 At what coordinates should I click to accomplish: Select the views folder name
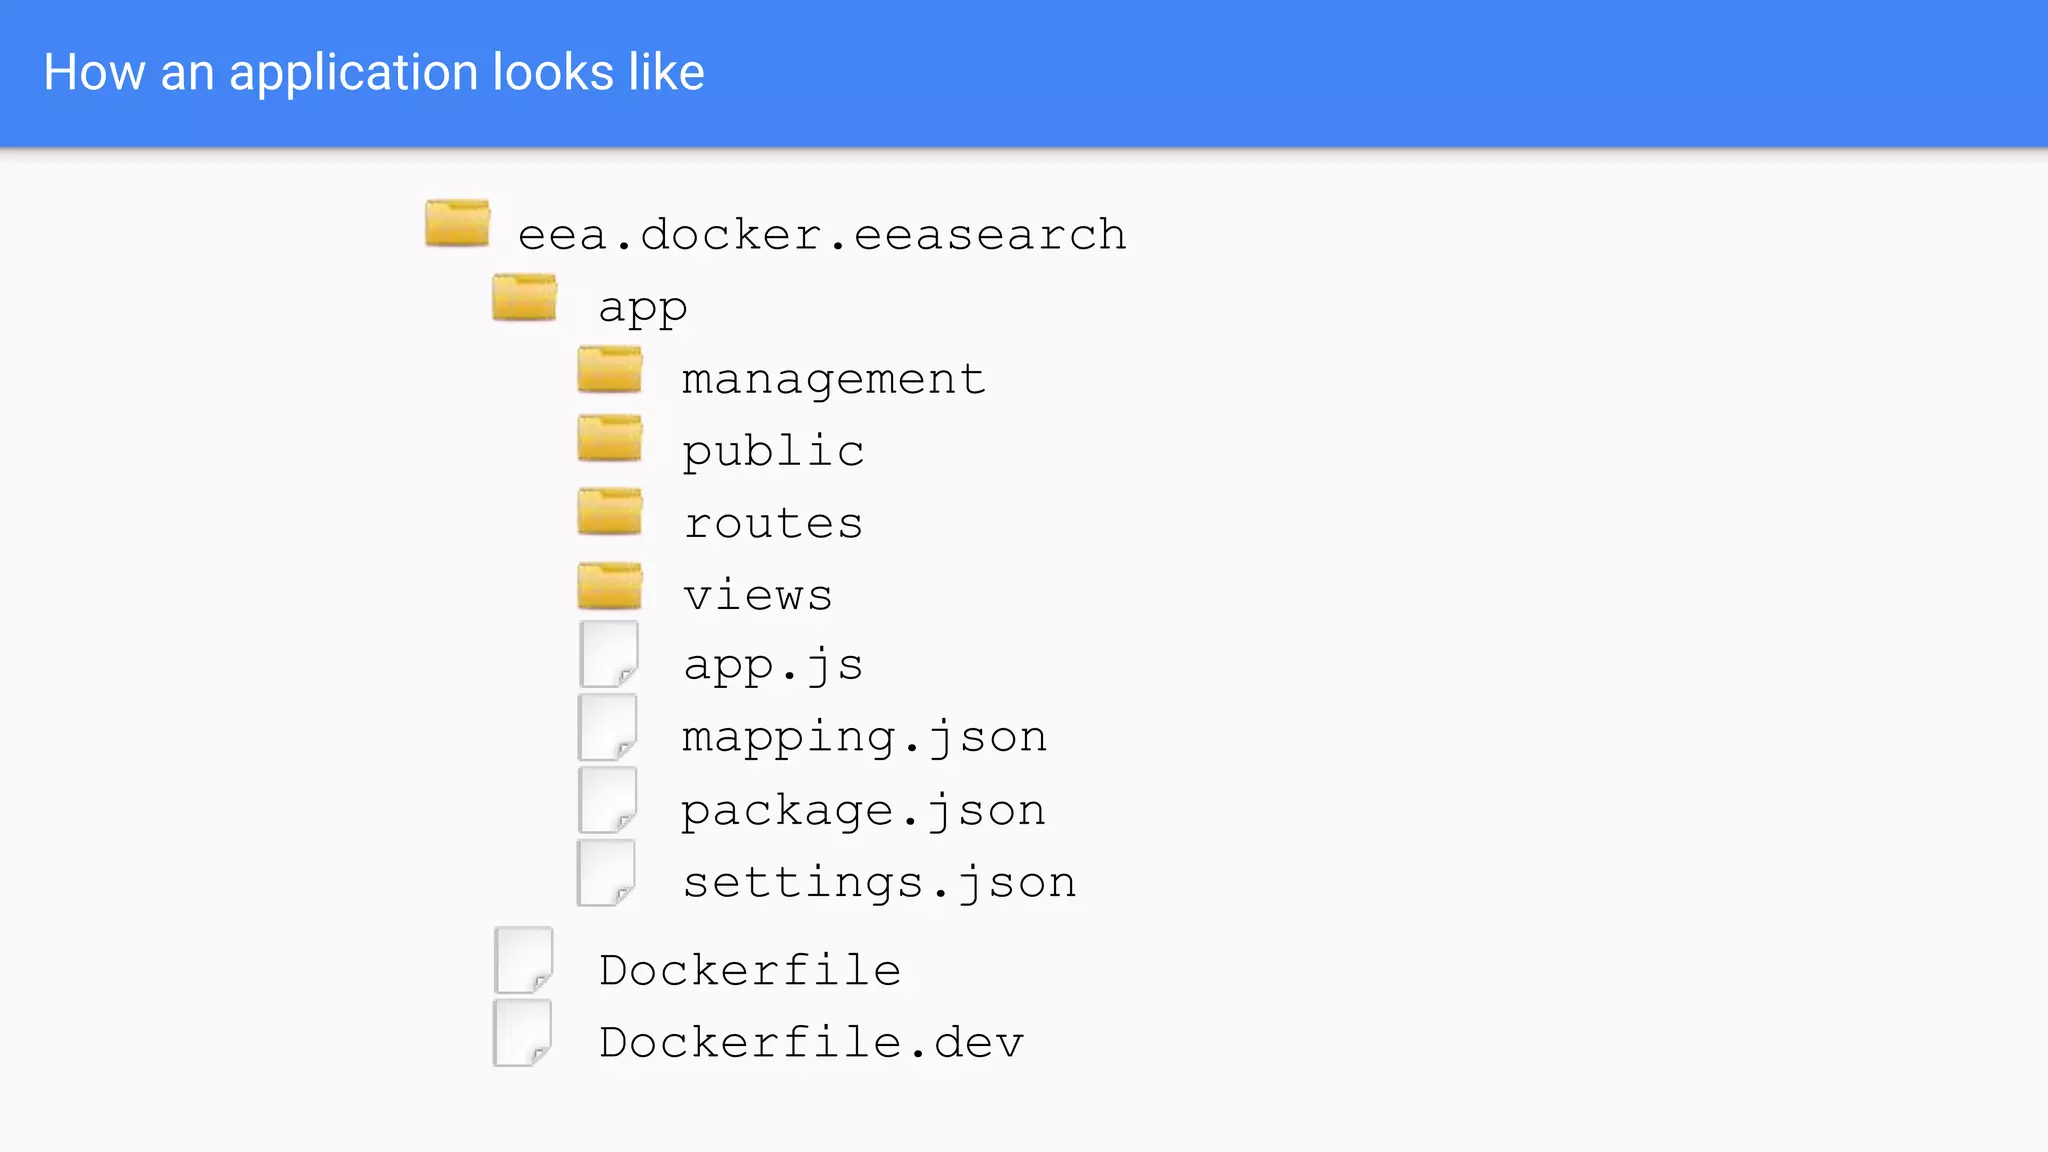758,596
